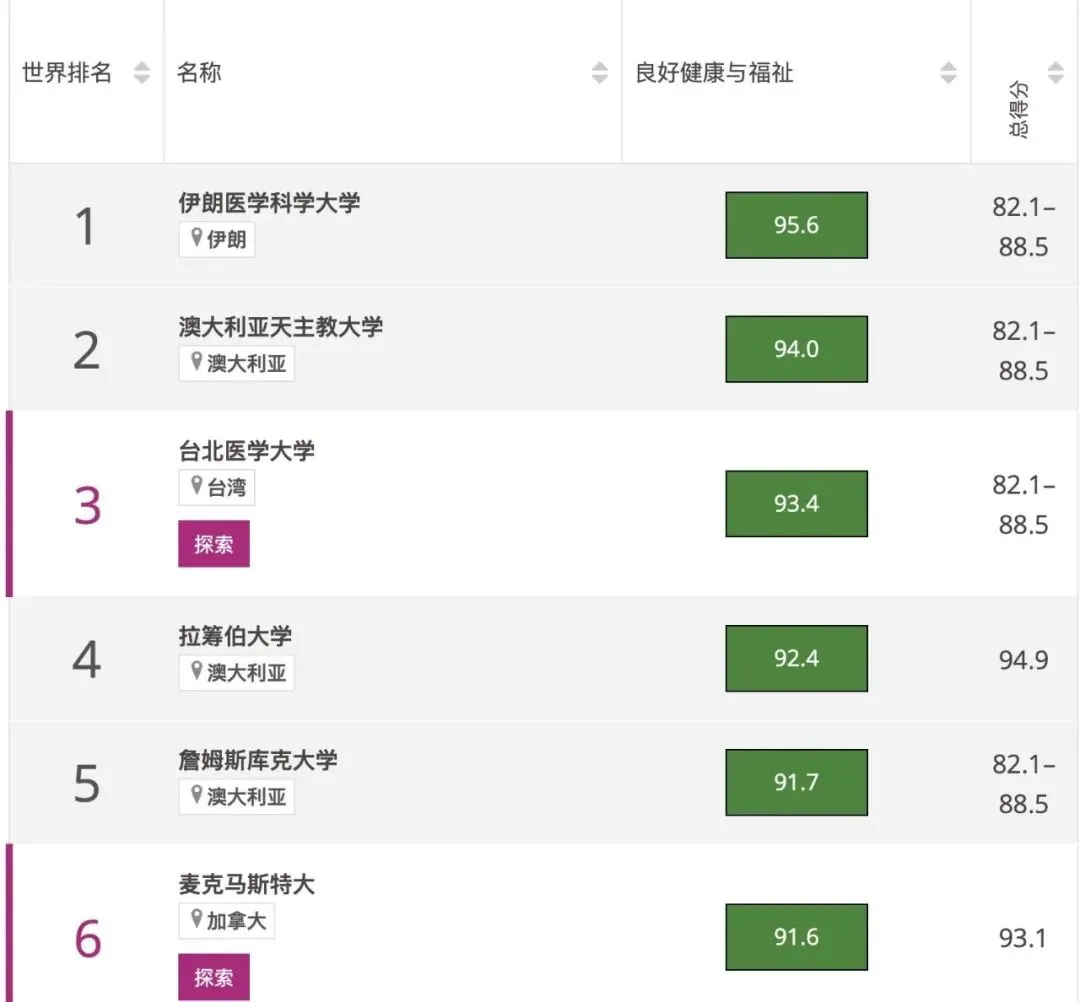1080x1002 pixels.
Task: Click 澳大利亚 tag under 拉筹伯大学
Action: tap(237, 673)
